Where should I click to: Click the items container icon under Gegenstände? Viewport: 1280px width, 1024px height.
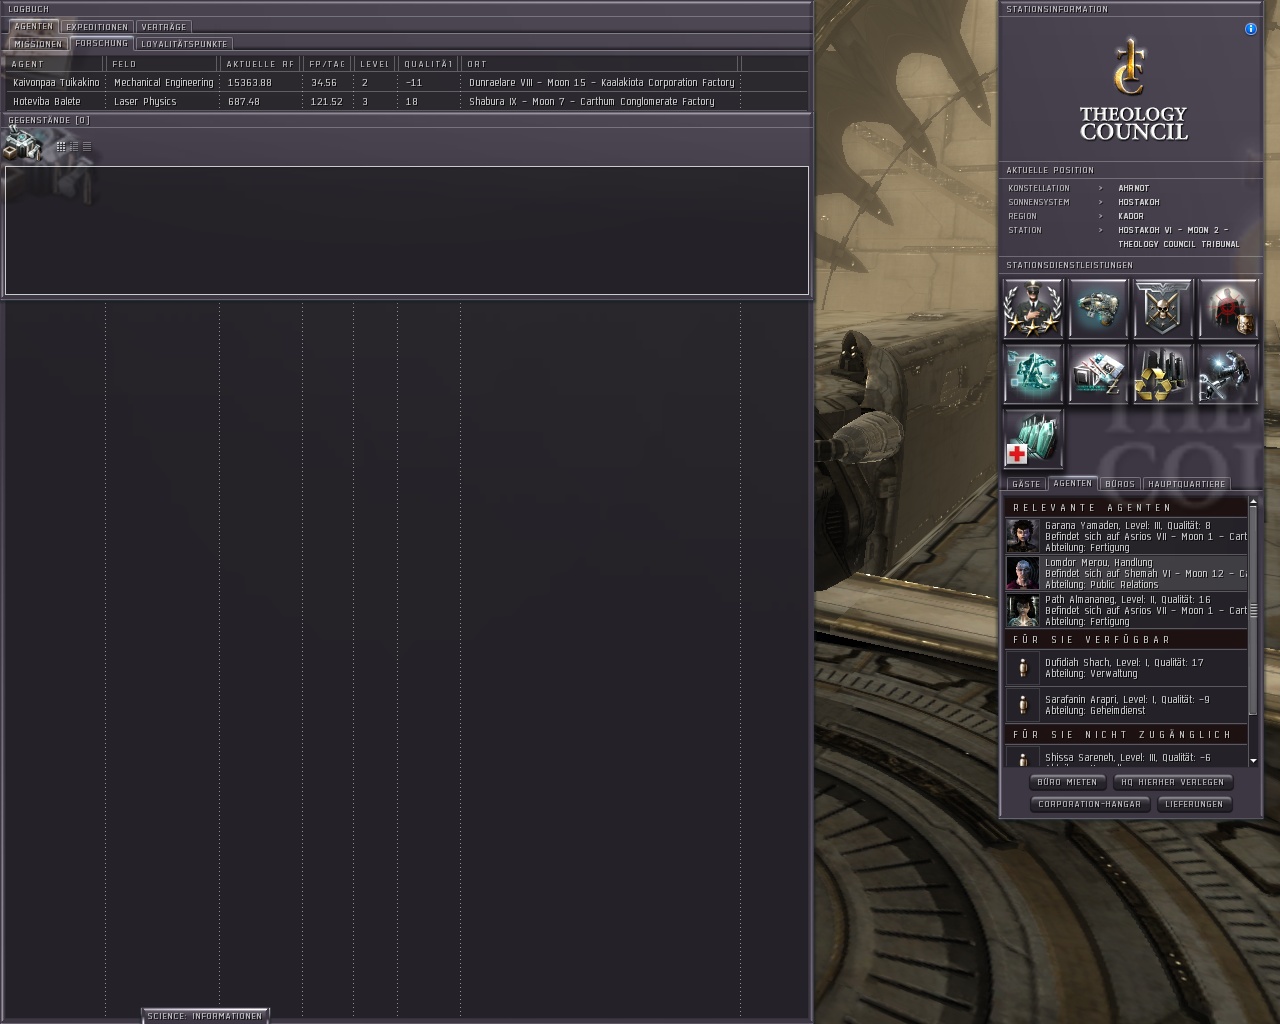21,146
